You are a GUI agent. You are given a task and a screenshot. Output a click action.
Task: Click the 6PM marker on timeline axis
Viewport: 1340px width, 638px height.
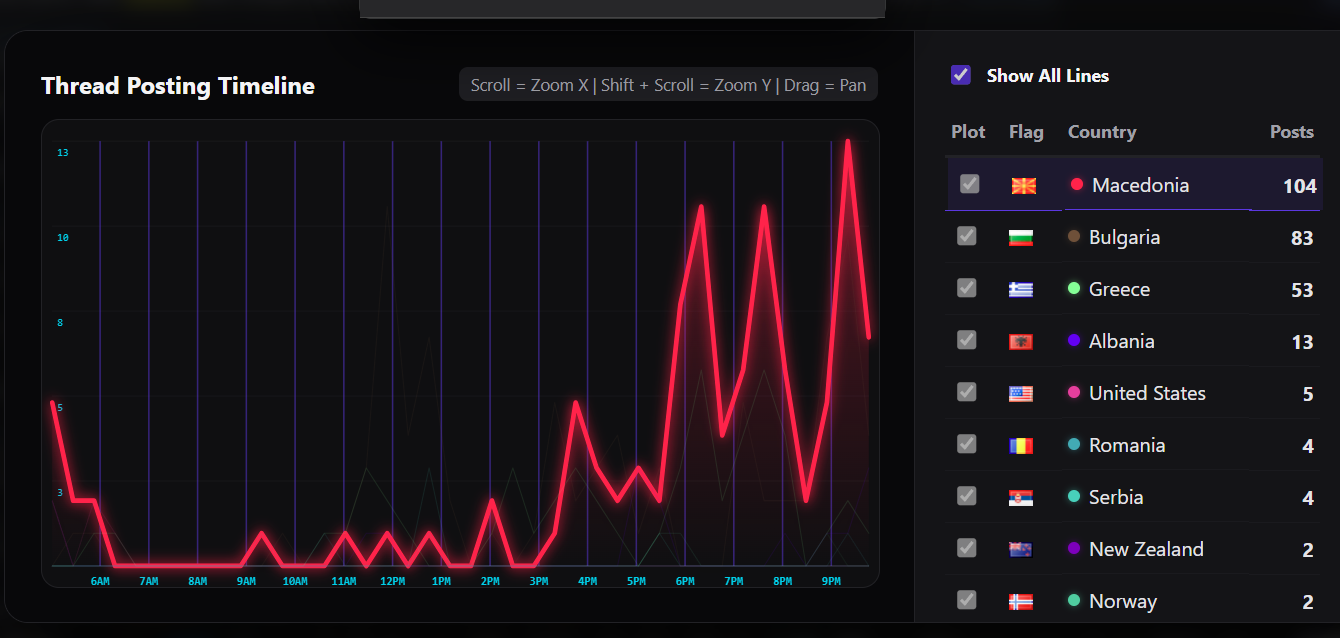(x=685, y=581)
